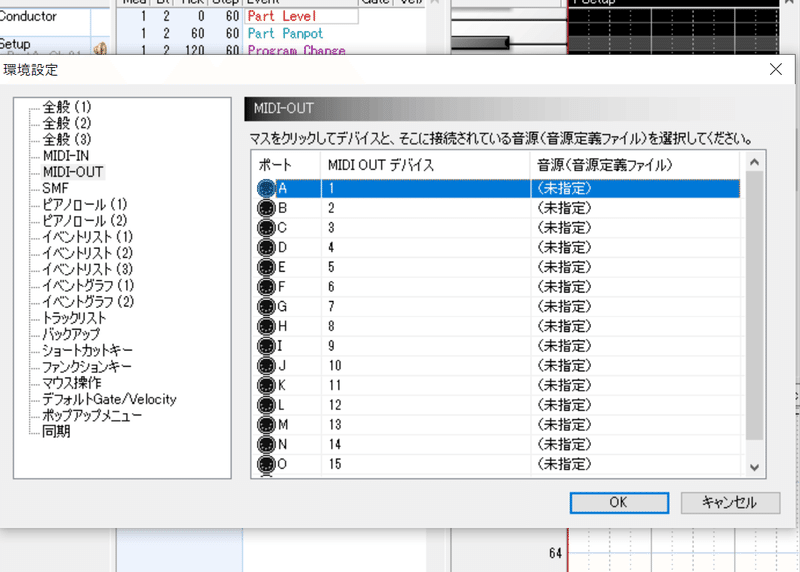Confirm settings with OK button
The width and height of the screenshot is (800, 572).
(x=619, y=503)
